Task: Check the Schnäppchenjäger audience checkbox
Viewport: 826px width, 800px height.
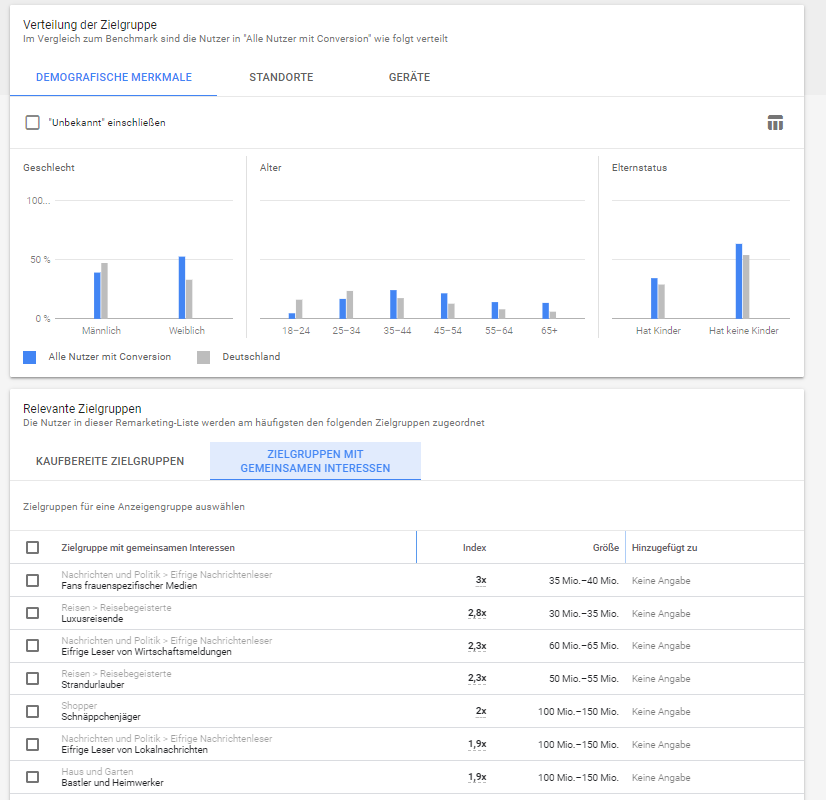Action: 33,712
